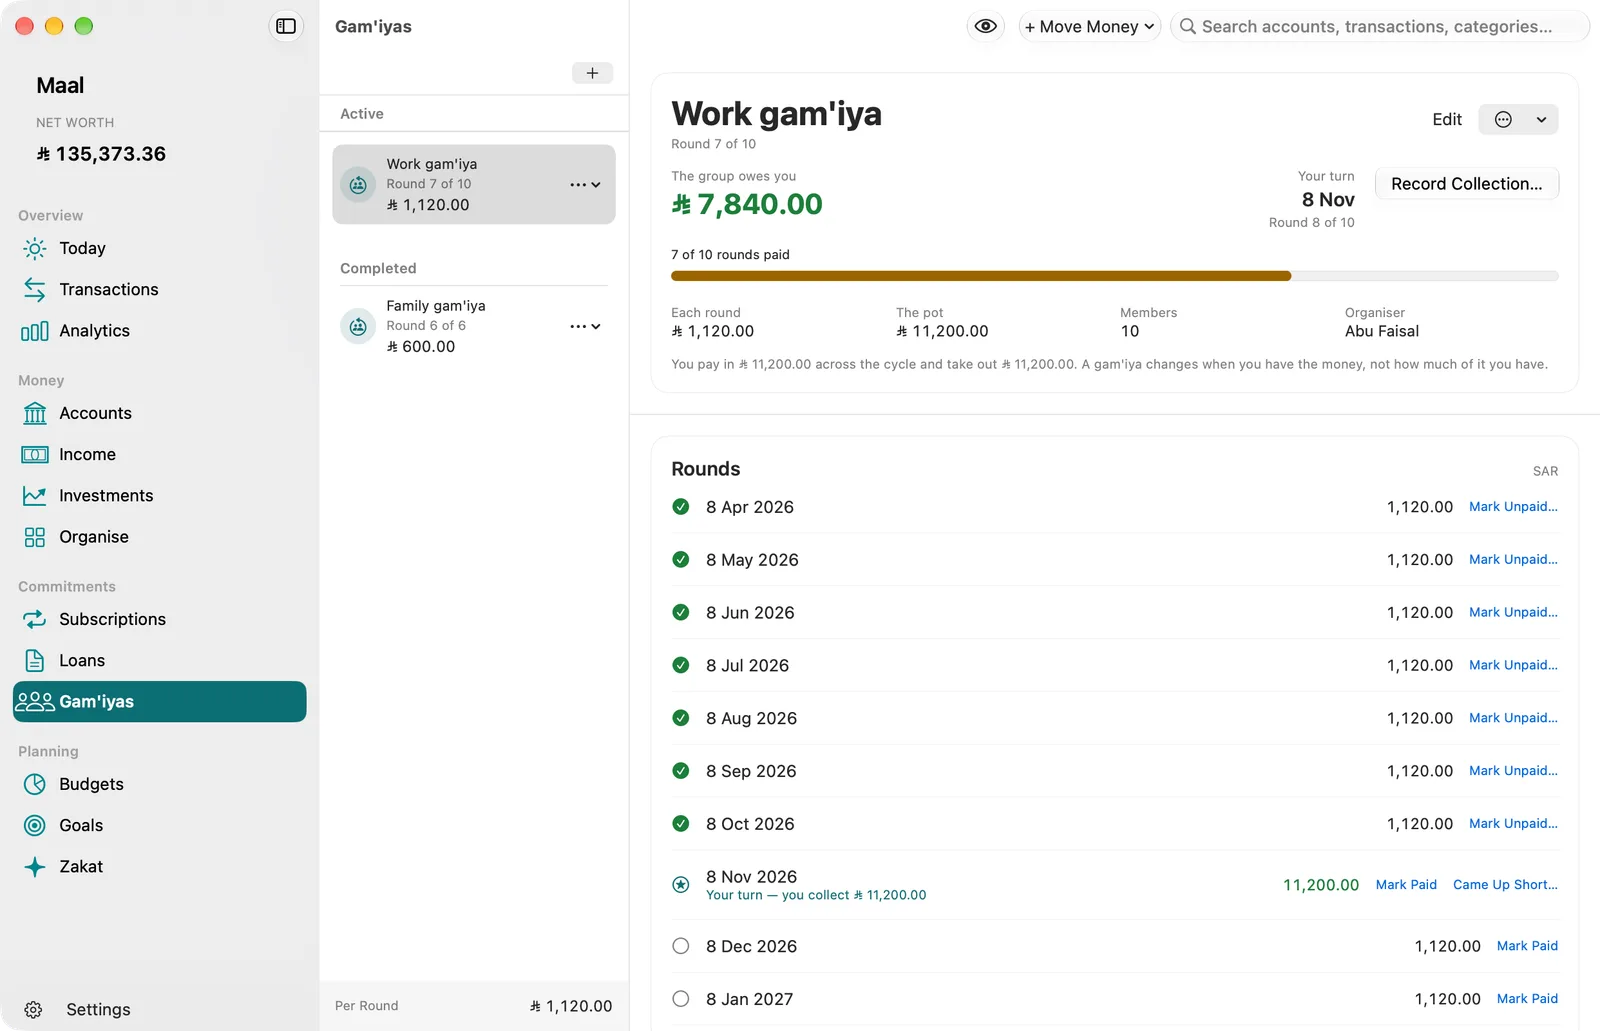Expand Work gam'iya row options menu
The width and height of the screenshot is (1600, 1031).
(x=585, y=185)
